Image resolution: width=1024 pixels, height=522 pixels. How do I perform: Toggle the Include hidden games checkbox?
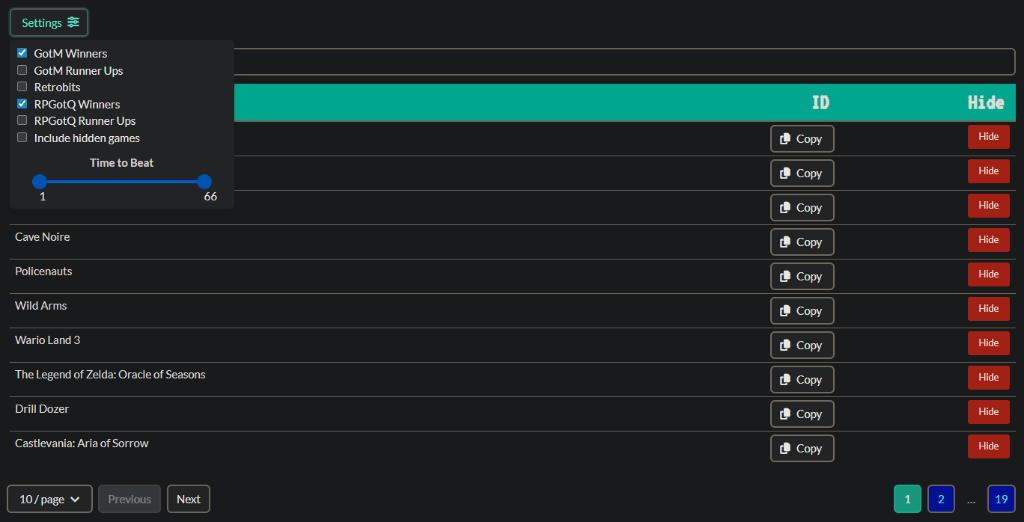tap(22, 138)
